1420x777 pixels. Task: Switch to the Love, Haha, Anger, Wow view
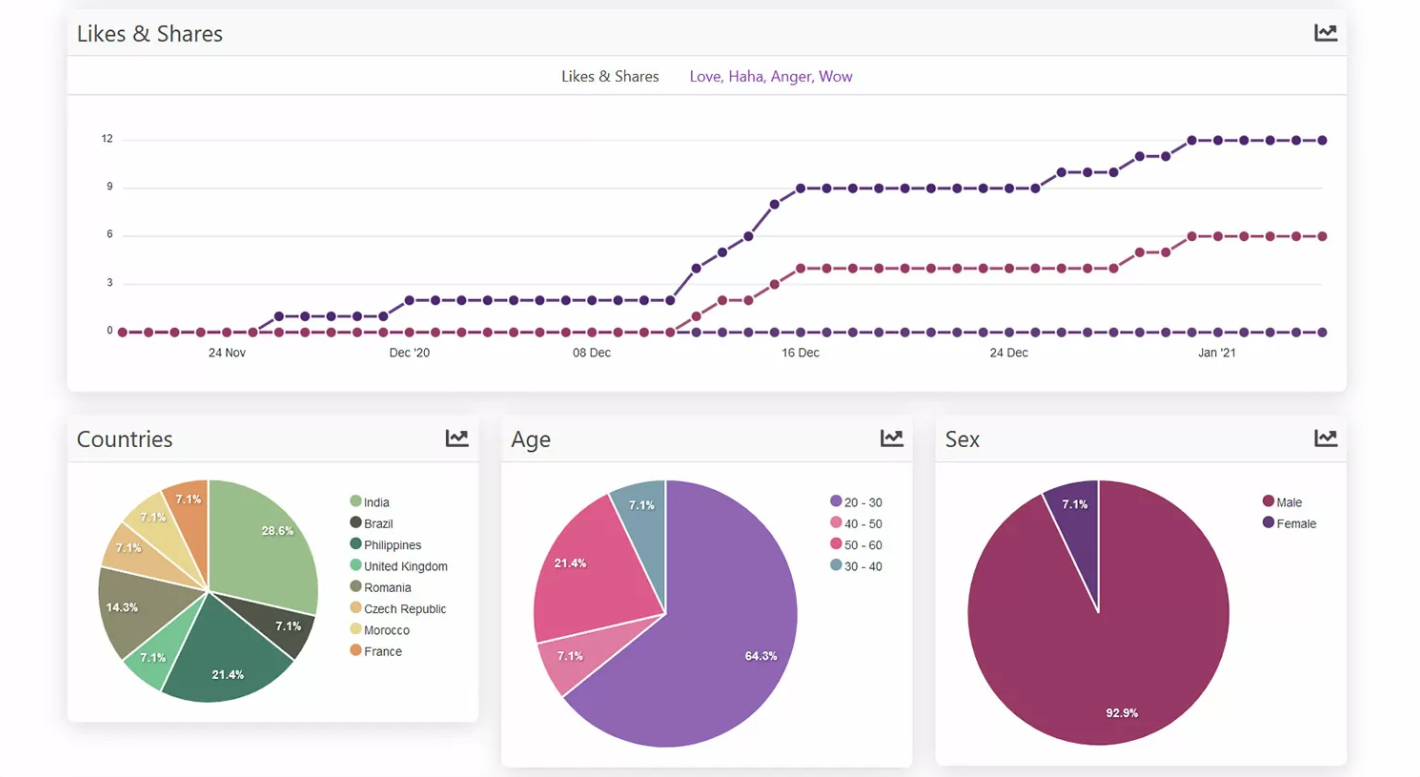[x=771, y=76]
